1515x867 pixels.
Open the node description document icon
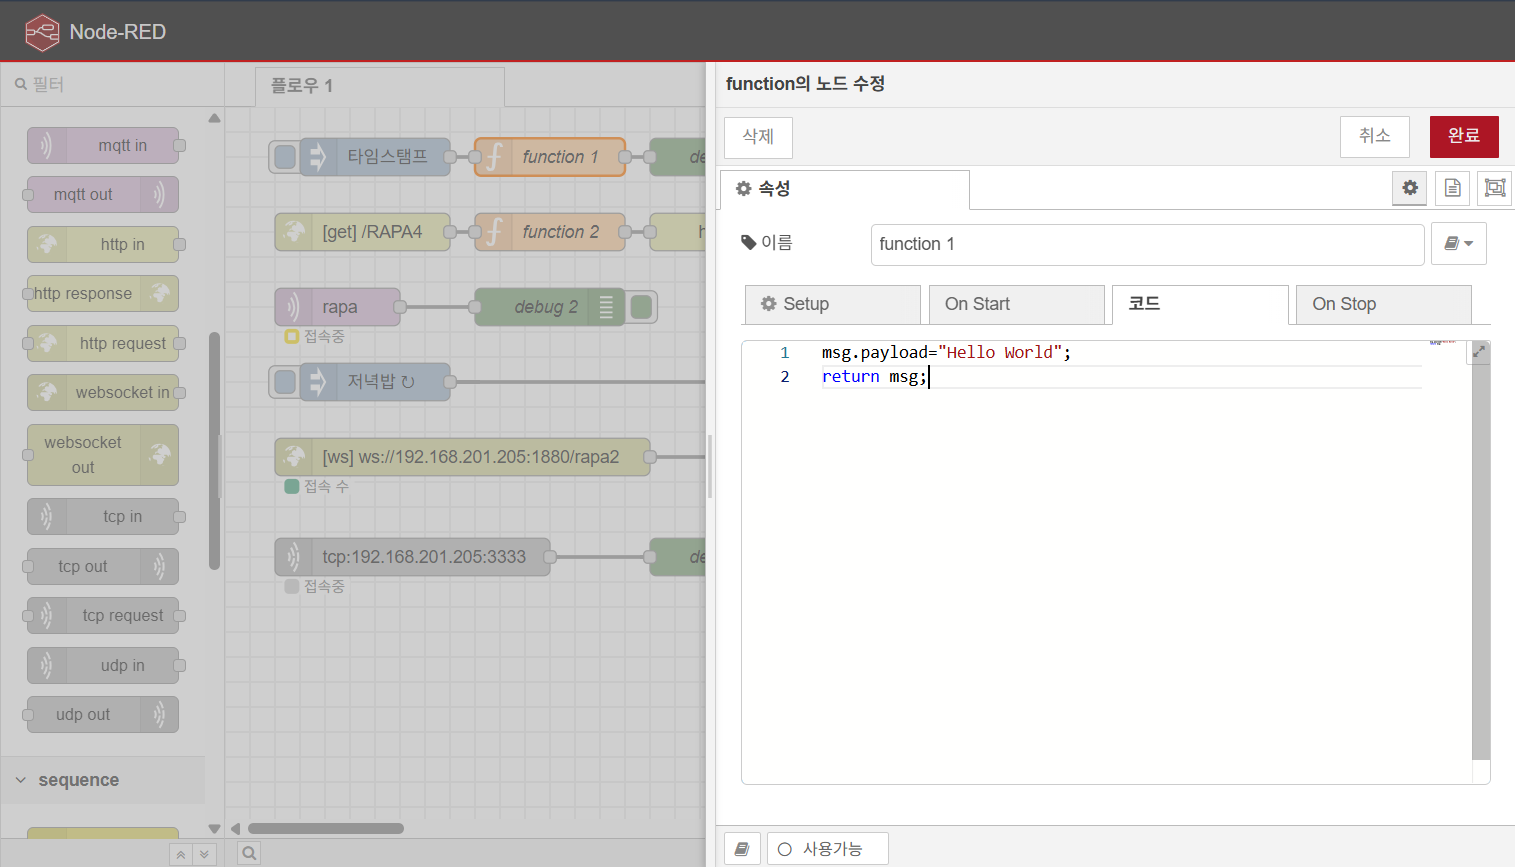click(1452, 188)
